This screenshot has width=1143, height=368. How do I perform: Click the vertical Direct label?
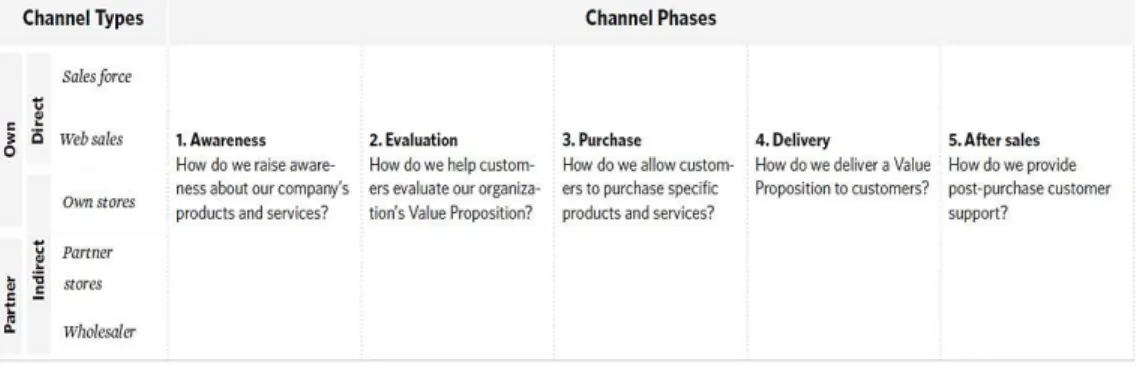click(x=38, y=120)
